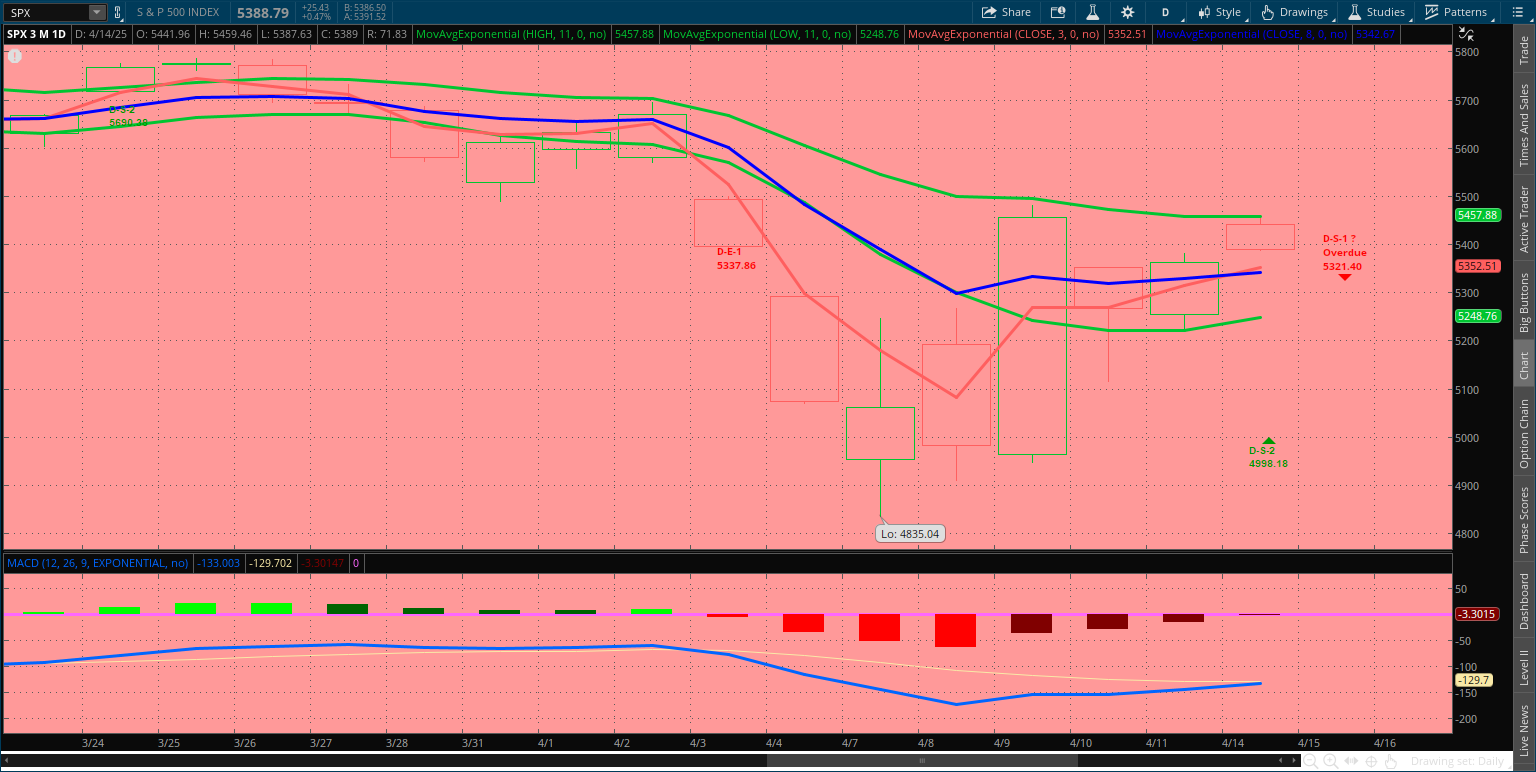Open the news card icon next to Share
Viewport: 1536px width, 772px height.
click(x=1058, y=12)
